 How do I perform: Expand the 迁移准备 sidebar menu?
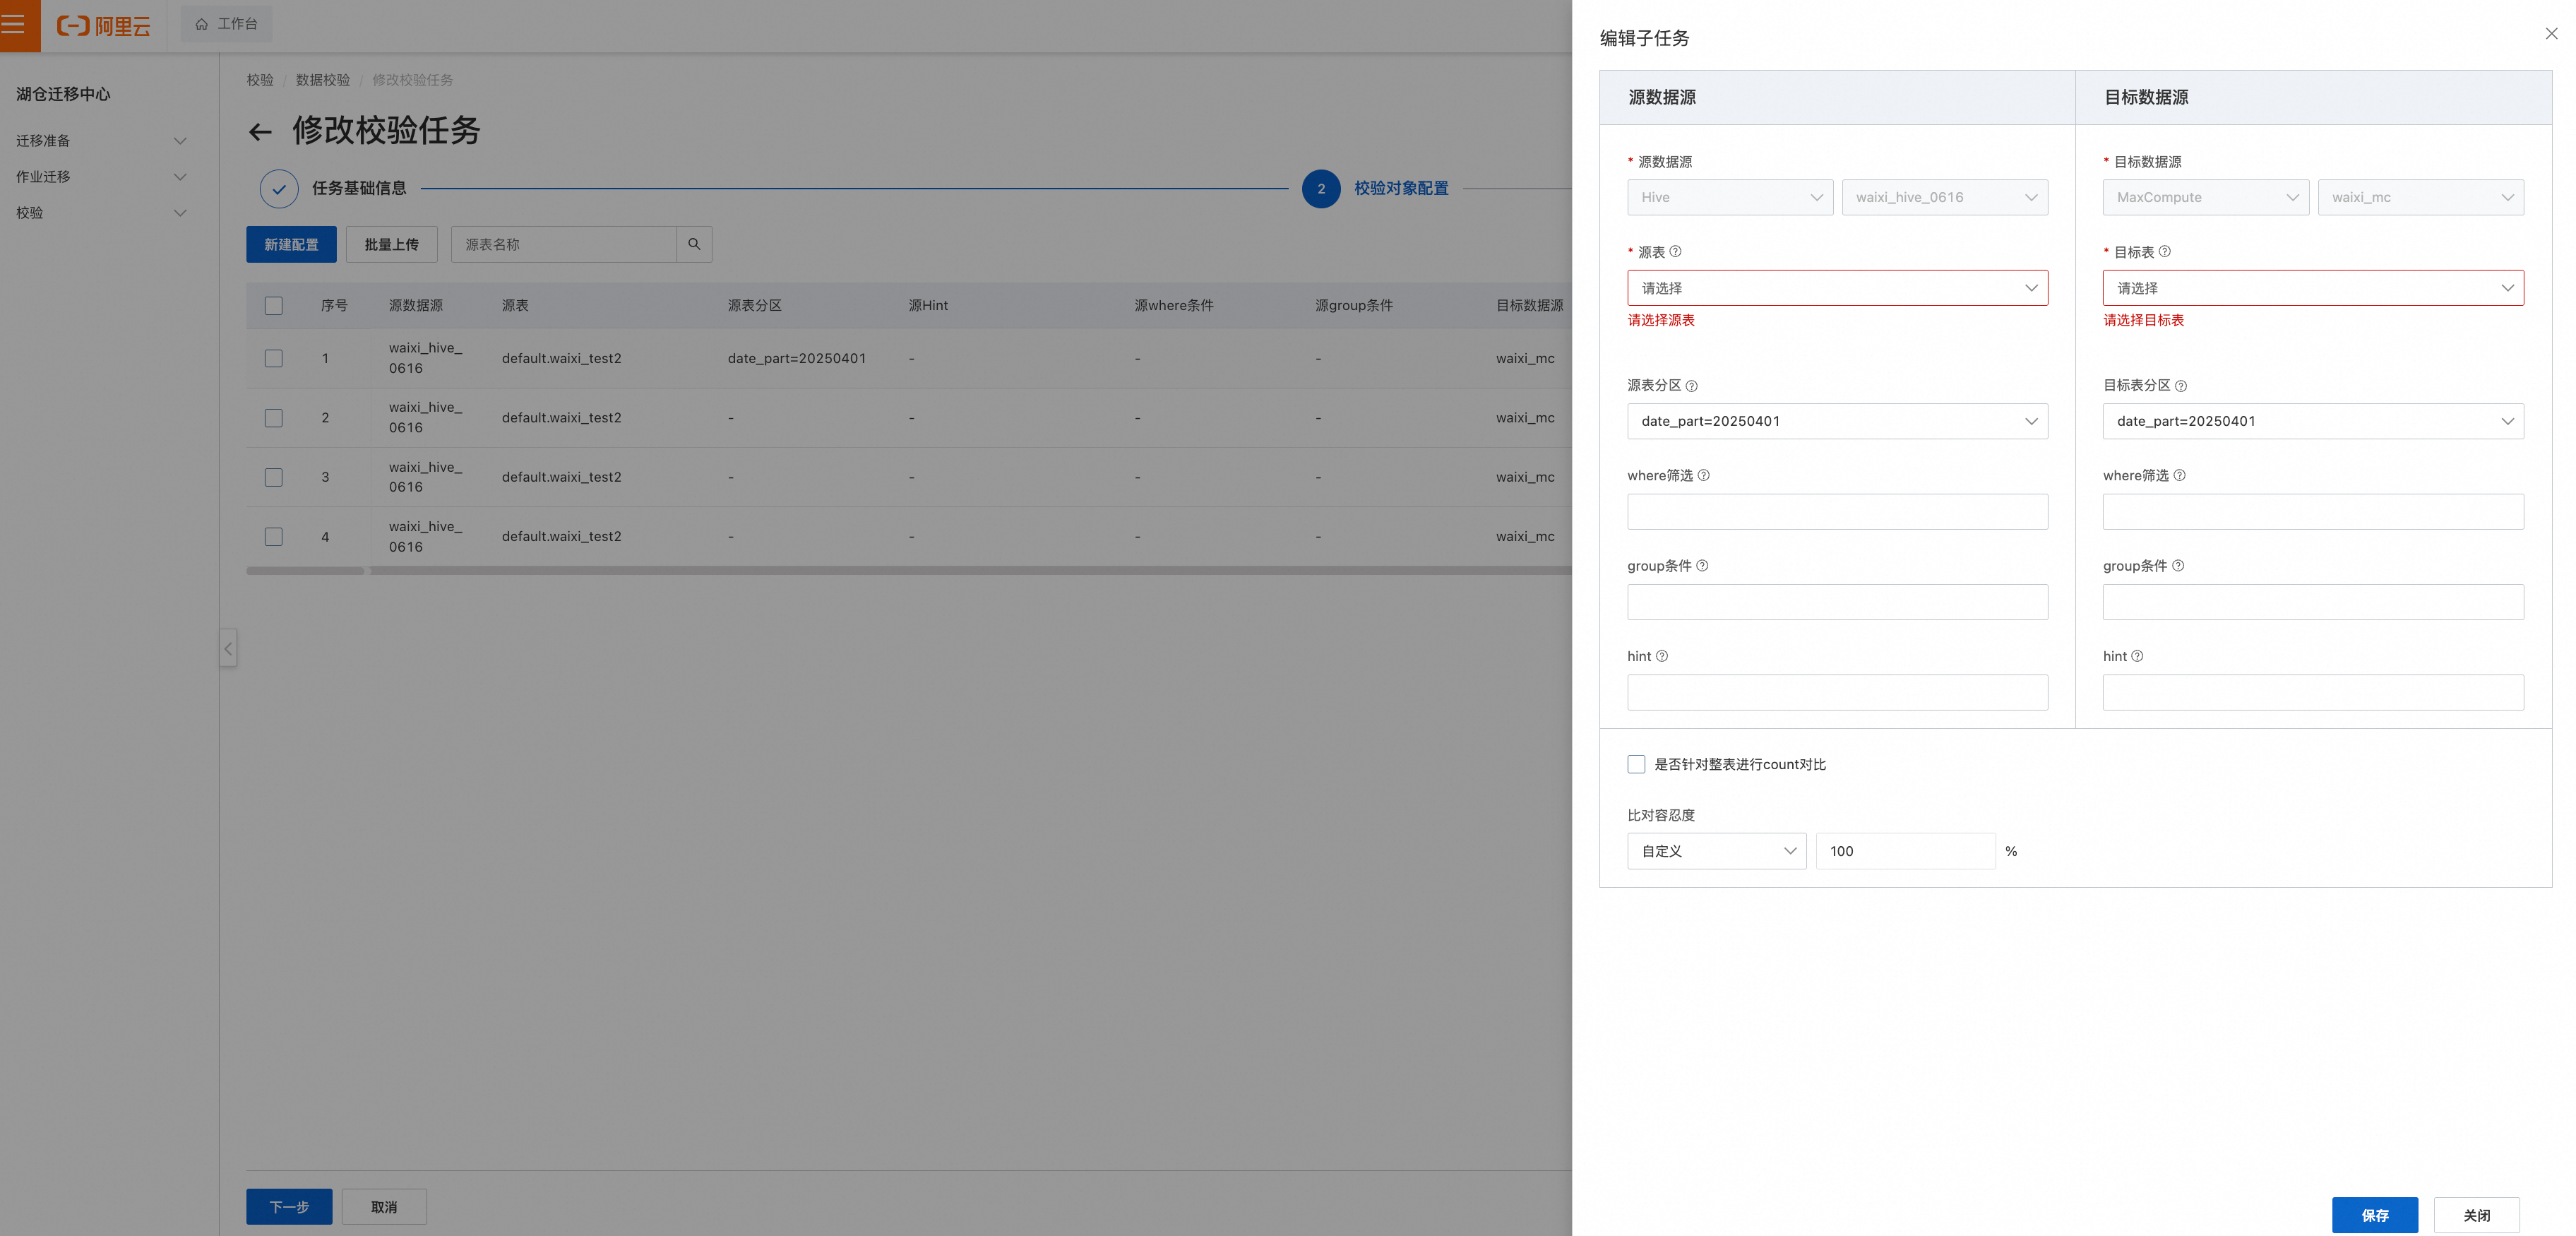click(100, 141)
